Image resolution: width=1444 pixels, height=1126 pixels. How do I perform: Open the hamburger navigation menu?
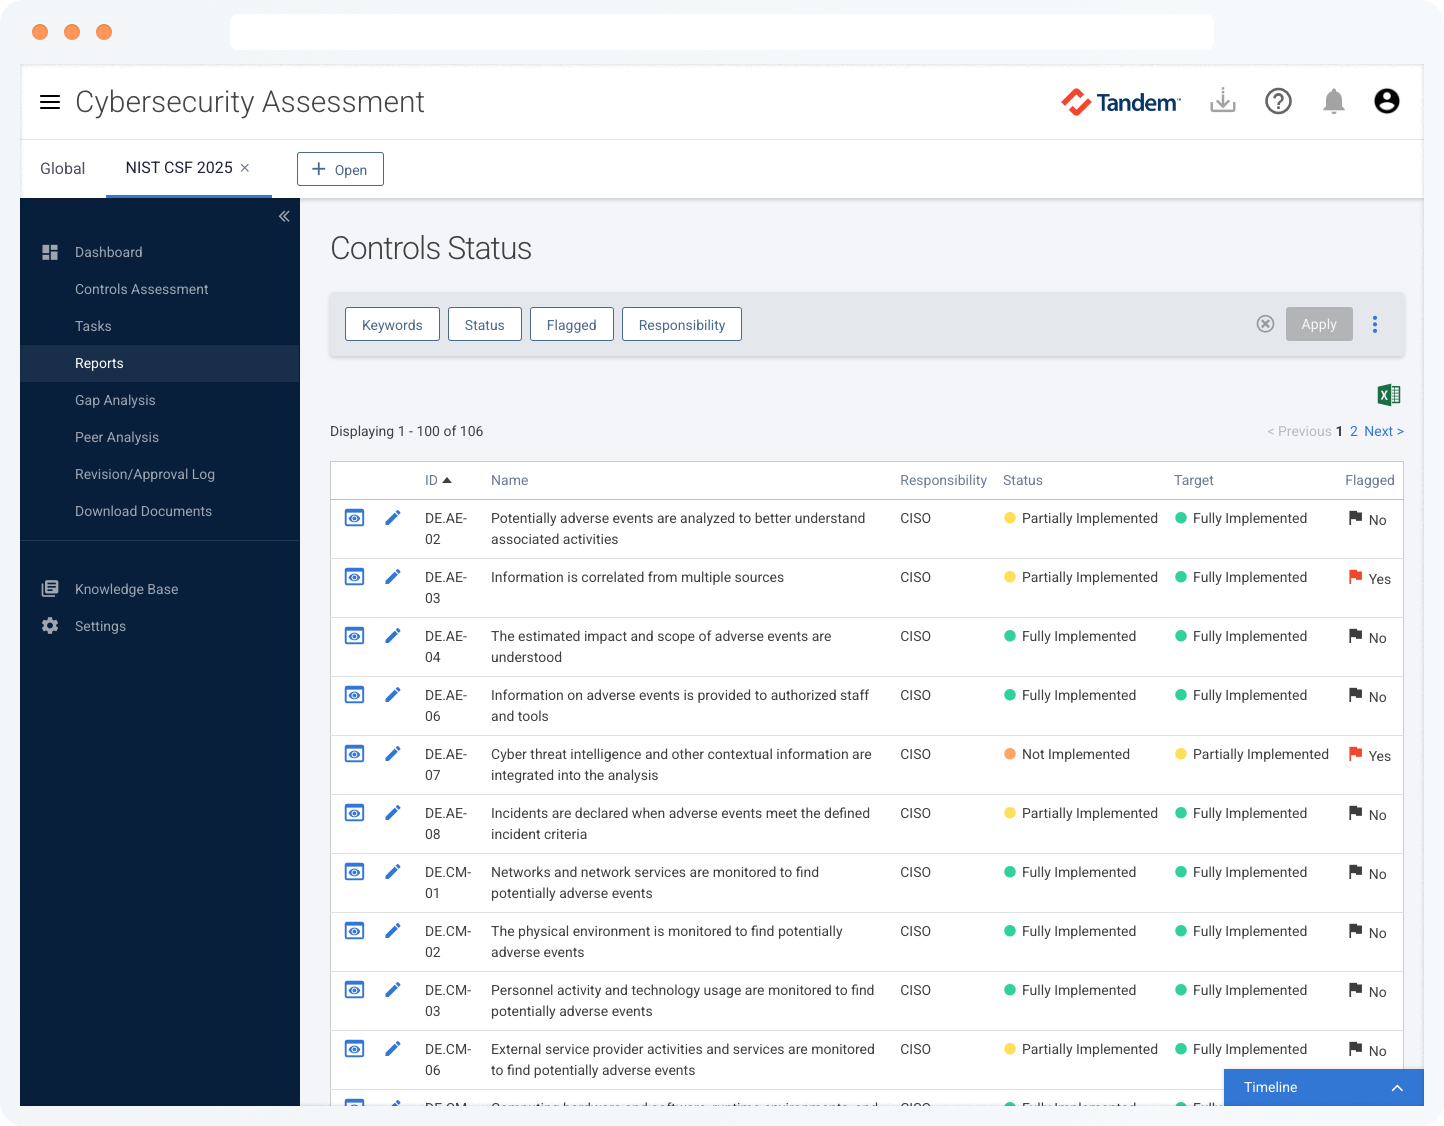pos(50,102)
